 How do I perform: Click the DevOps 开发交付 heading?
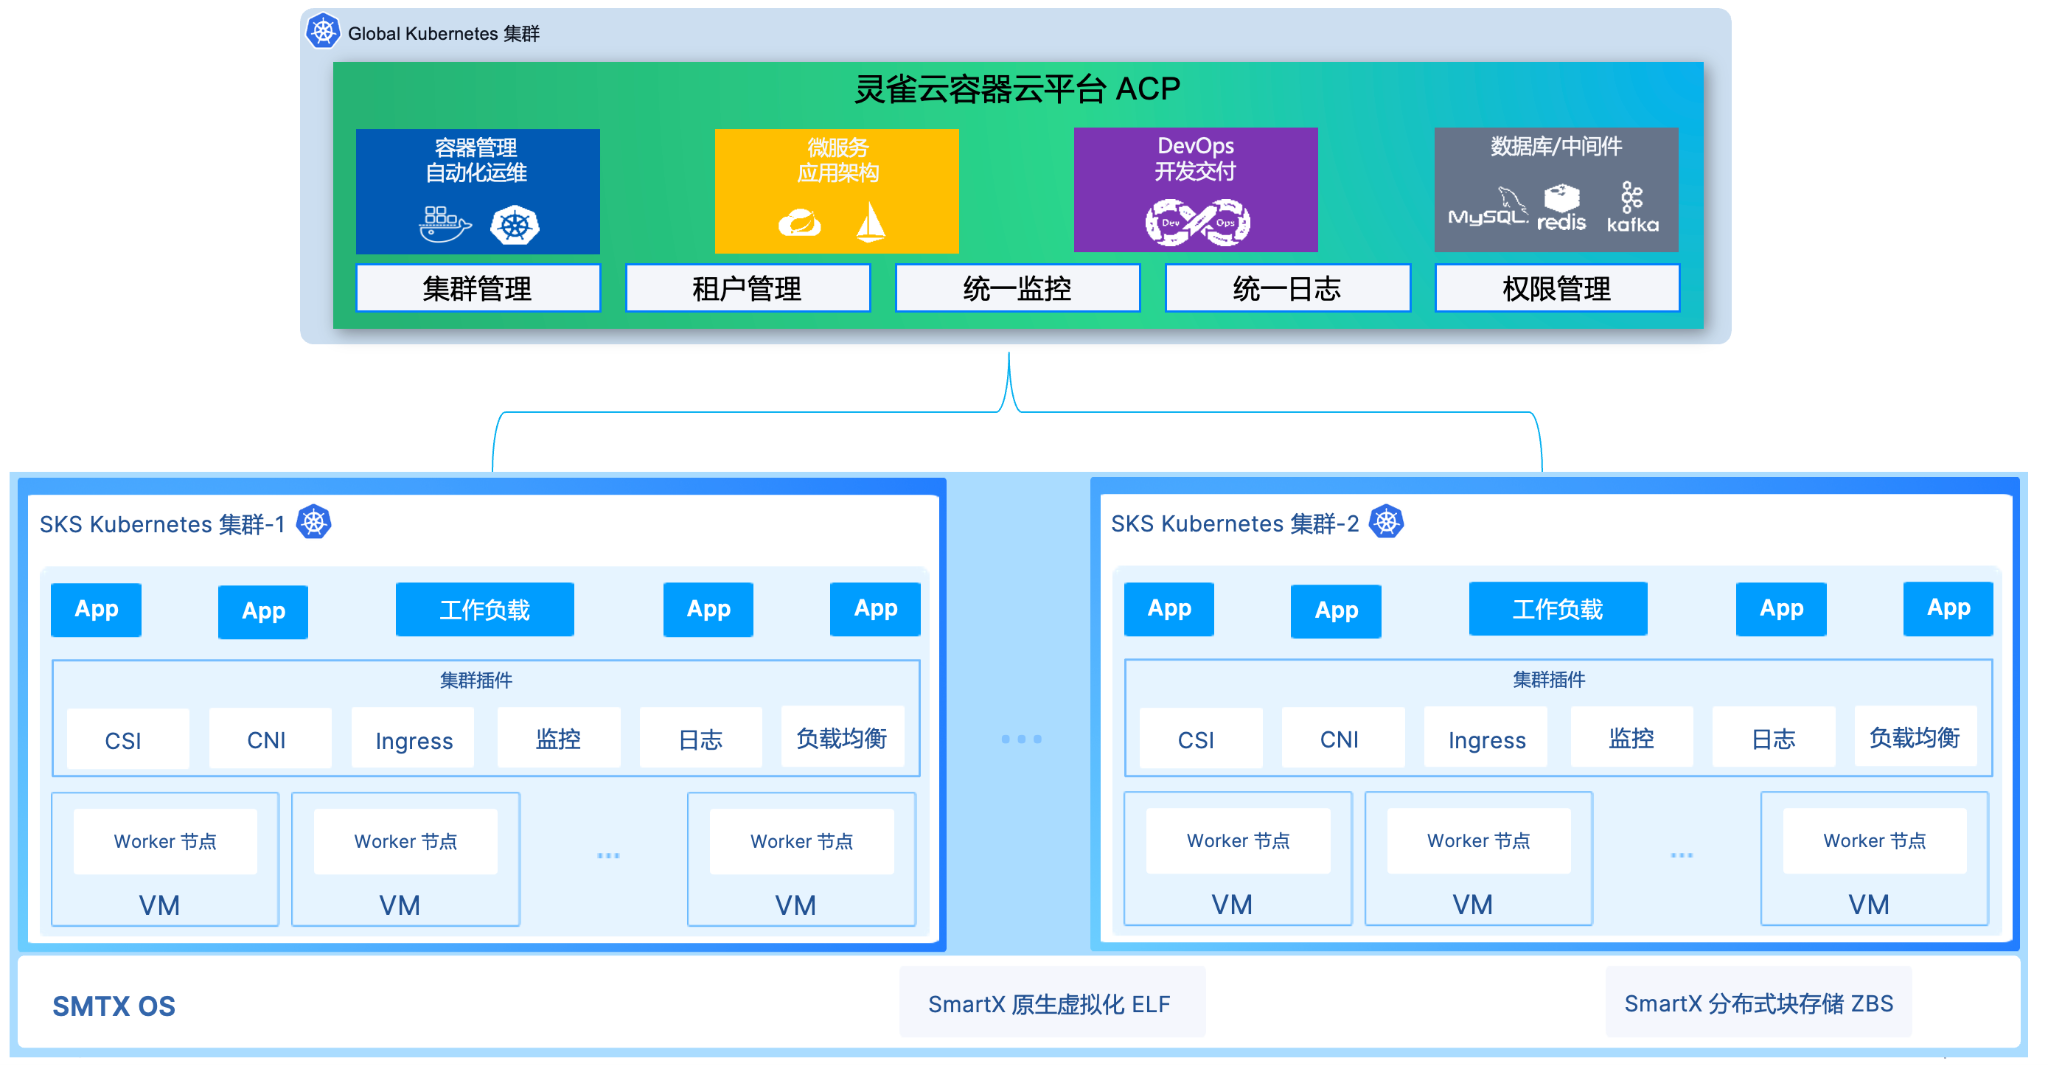1195,159
